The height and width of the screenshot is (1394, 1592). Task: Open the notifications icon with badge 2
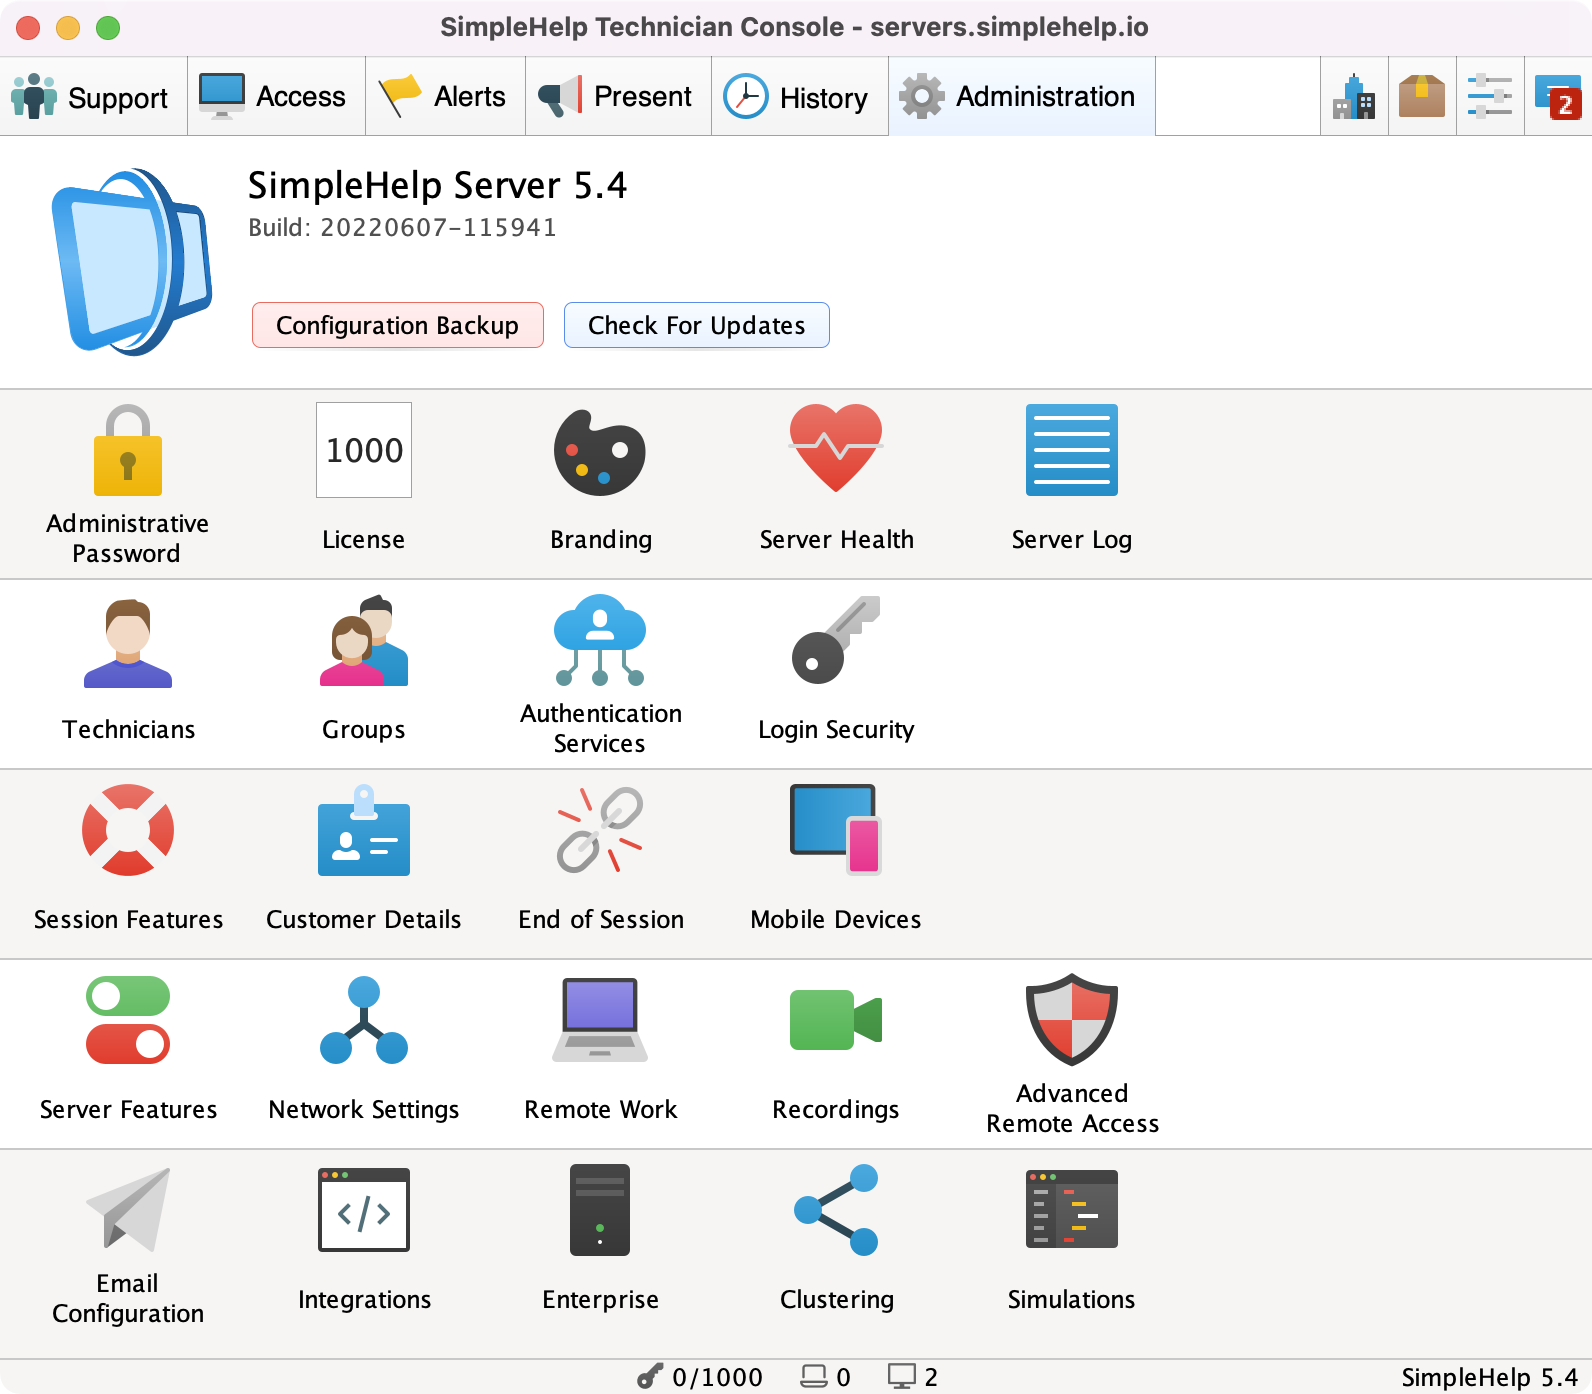(1558, 97)
